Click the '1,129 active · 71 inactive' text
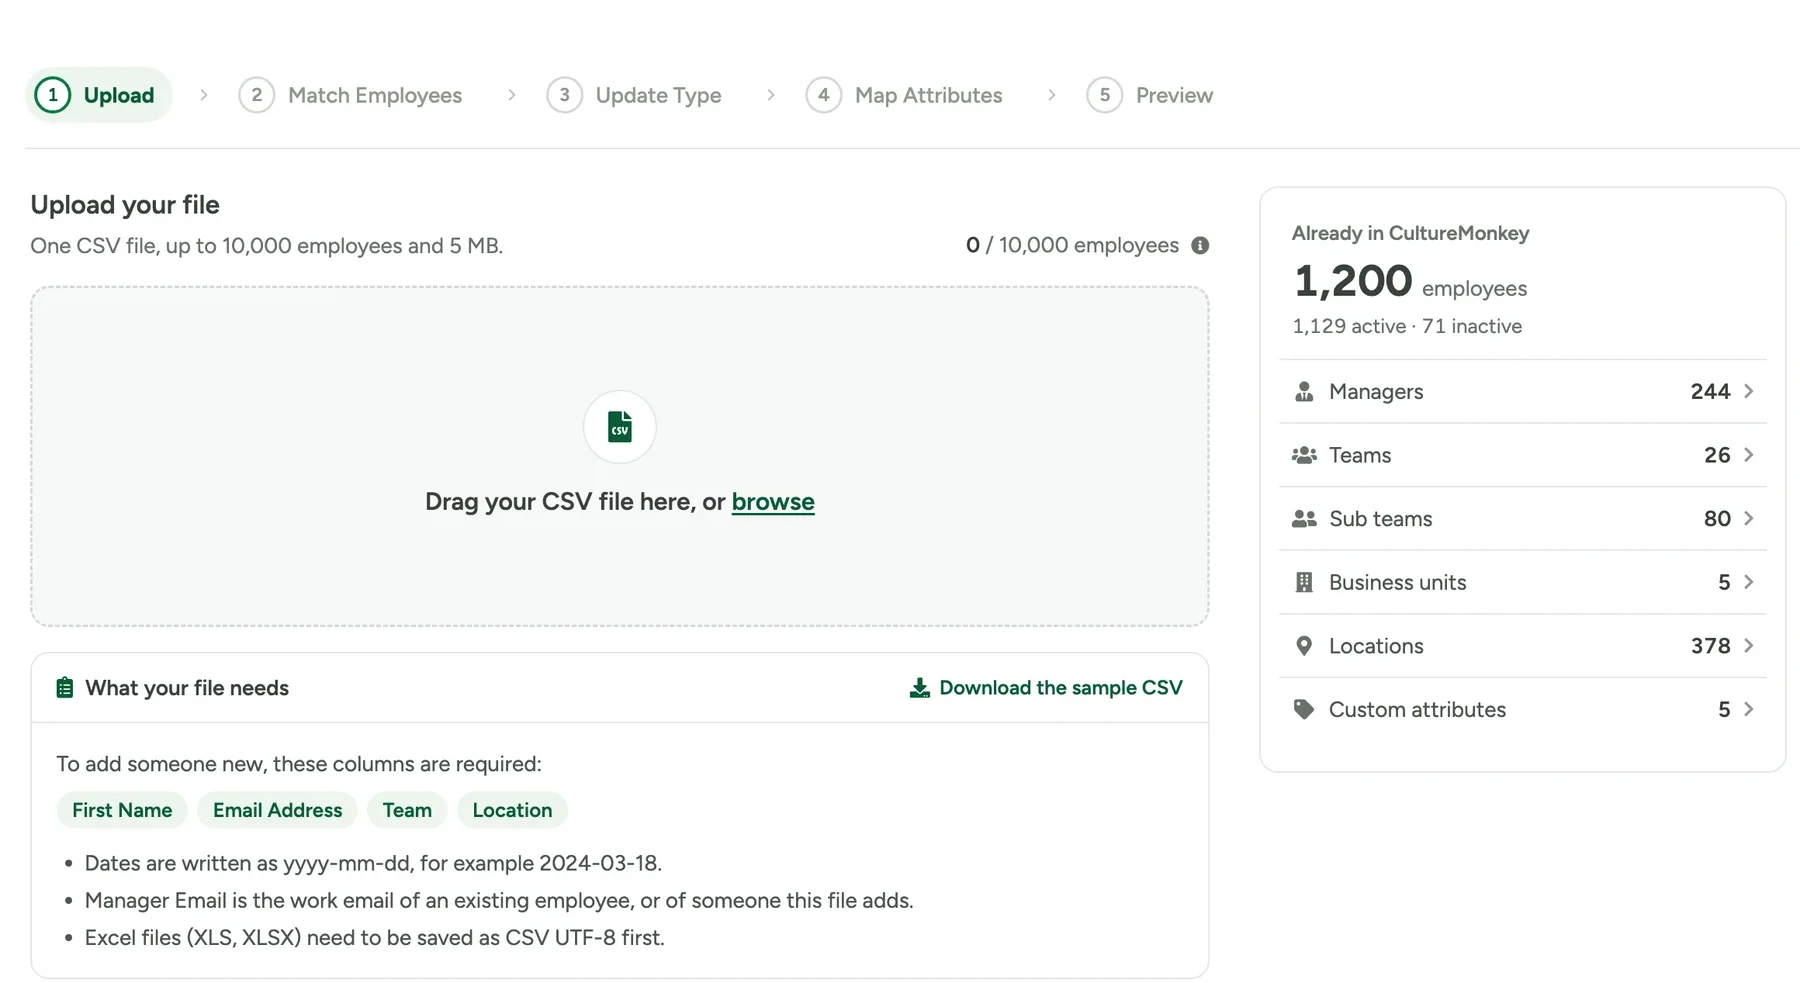Screen dimensions: 1800x983 pyautogui.click(x=1407, y=326)
